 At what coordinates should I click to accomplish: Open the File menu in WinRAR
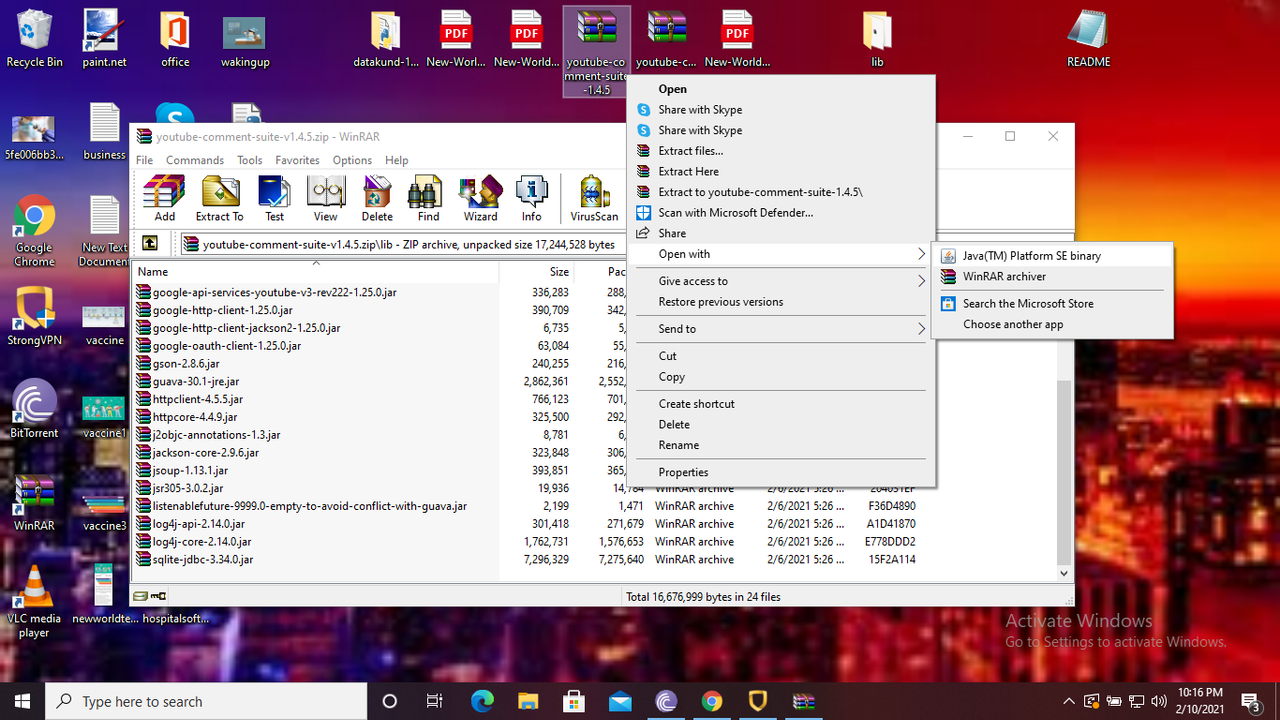[145, 160]
